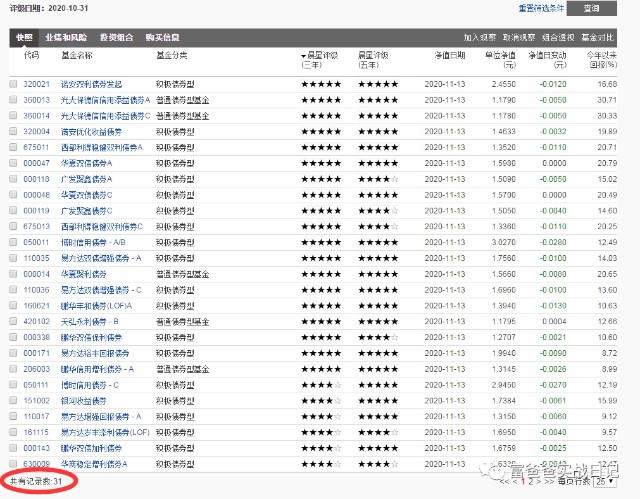Check the box next to fund 000047
The height and width of the screenshot is (499, 640).
13,163
